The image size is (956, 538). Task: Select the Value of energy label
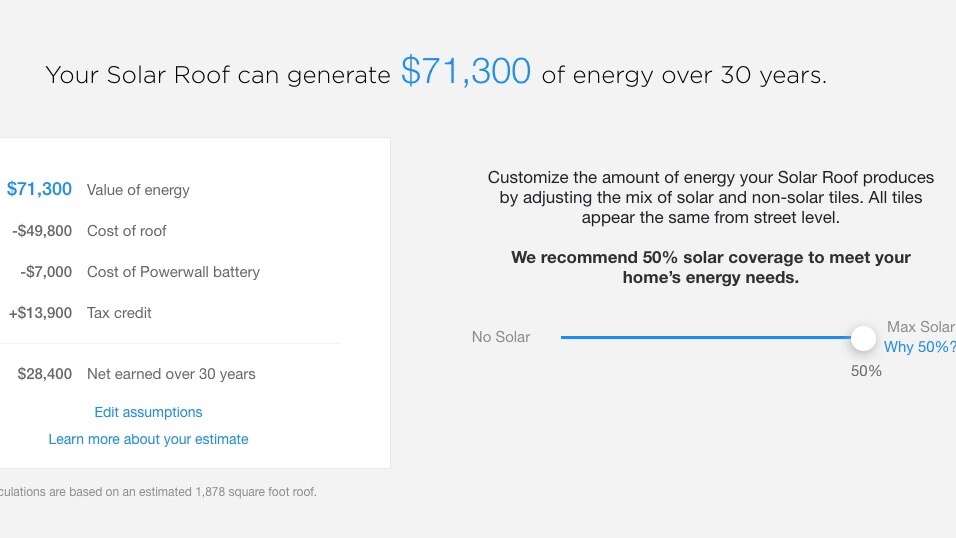click(138, 190)
